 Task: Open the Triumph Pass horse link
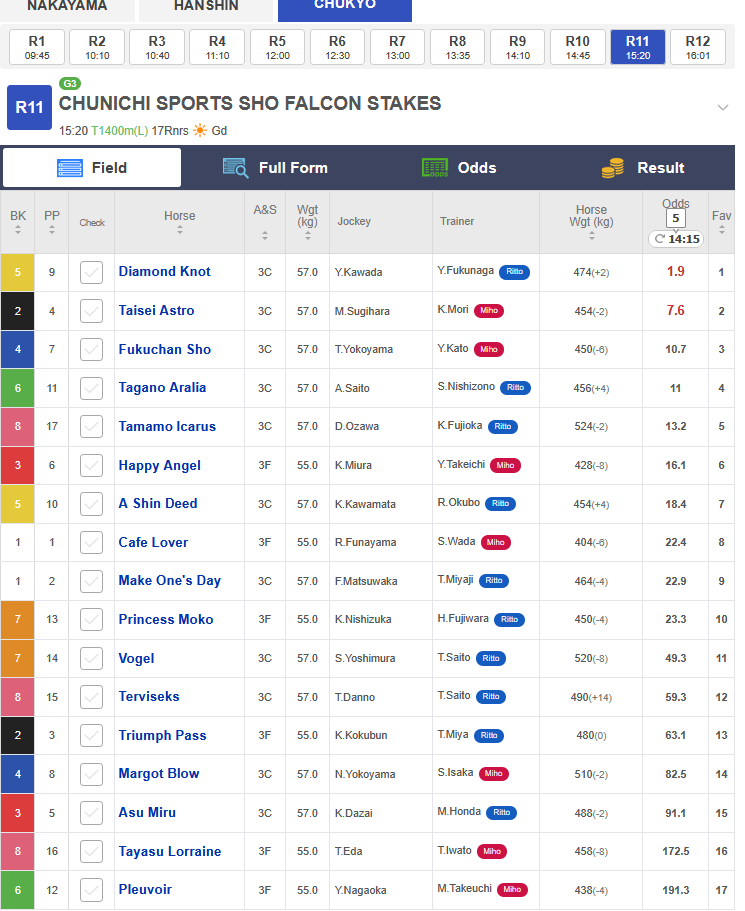[x=162, y=736]
